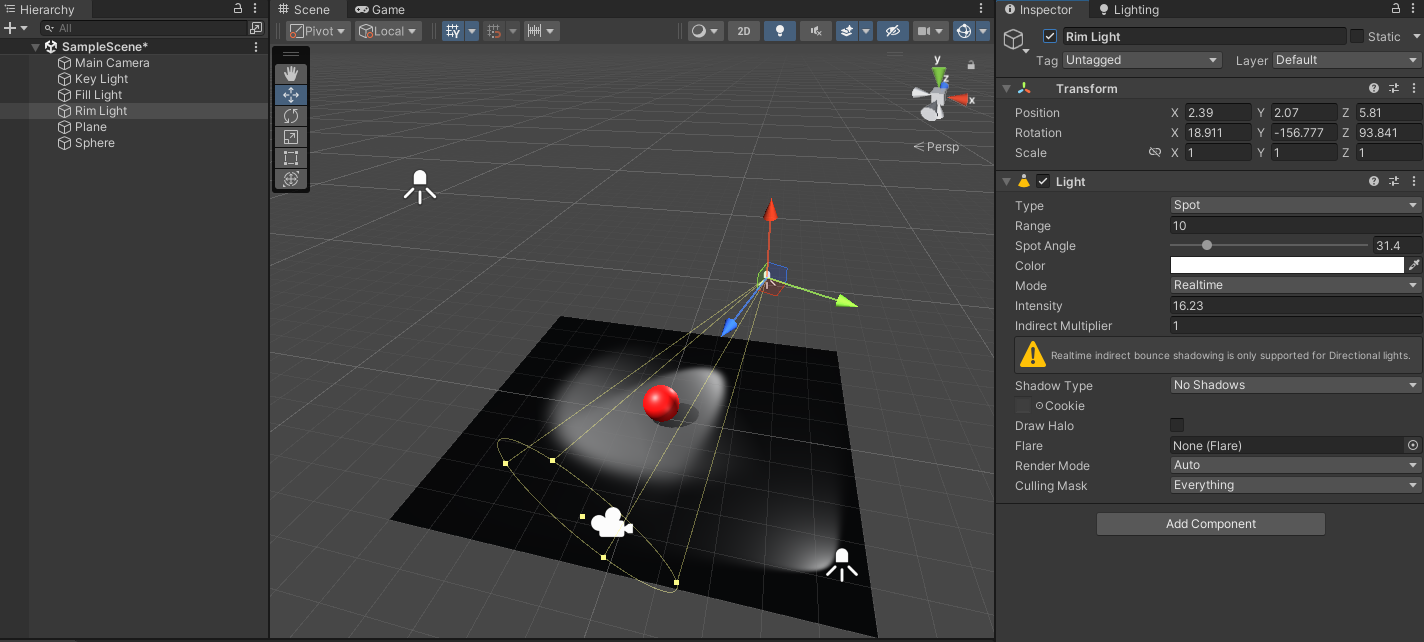
Task: Select the Rotate tool
Action: (x=290, y=115)
